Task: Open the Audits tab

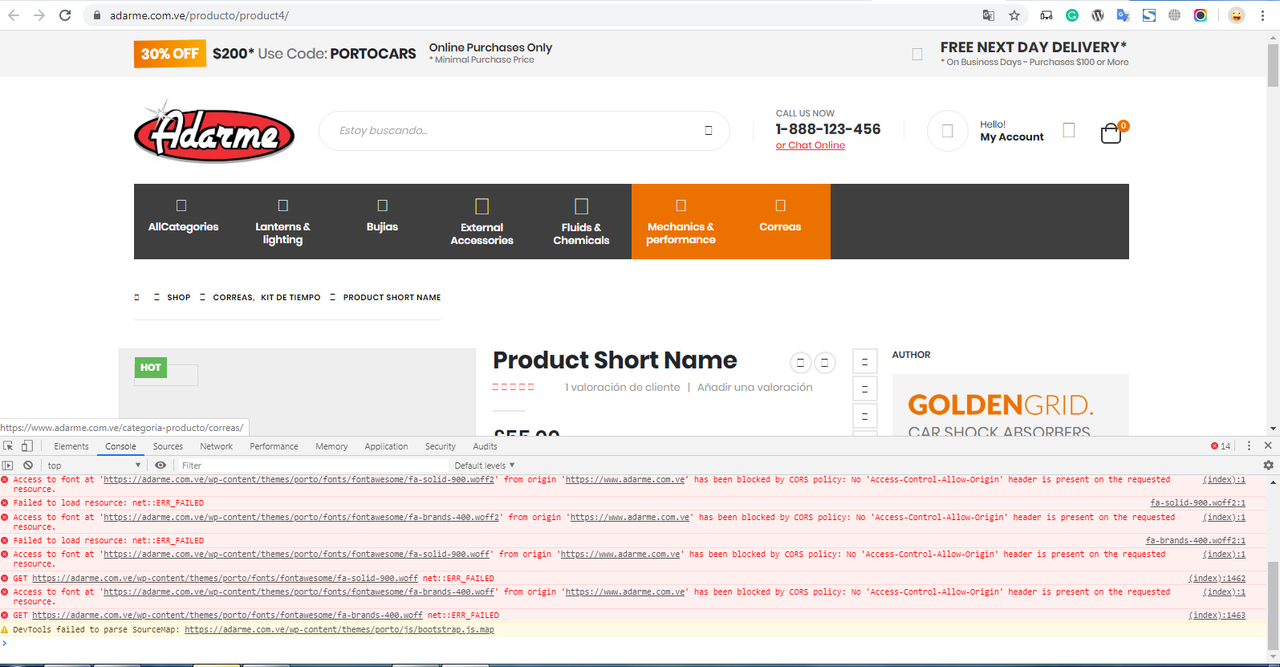Action: point(485,446)
